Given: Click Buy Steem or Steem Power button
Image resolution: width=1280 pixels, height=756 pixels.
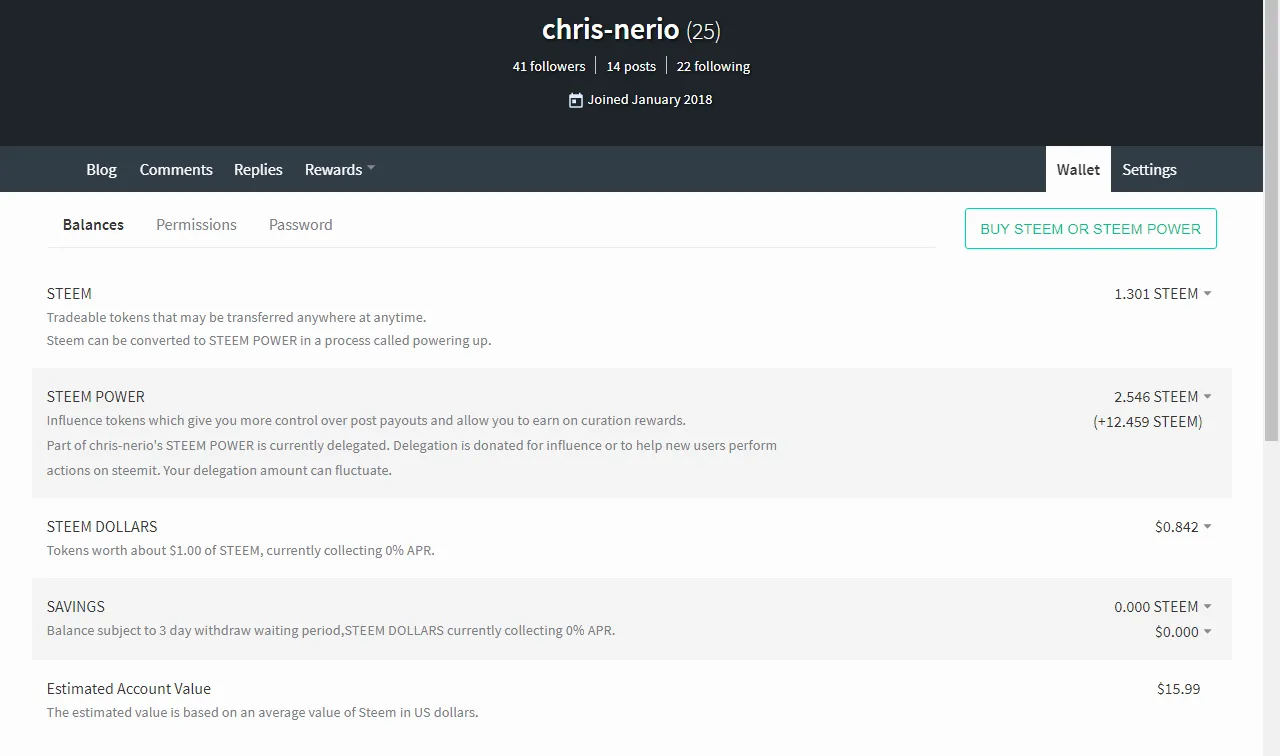Looking at the screenshot, I should 1091,228.
